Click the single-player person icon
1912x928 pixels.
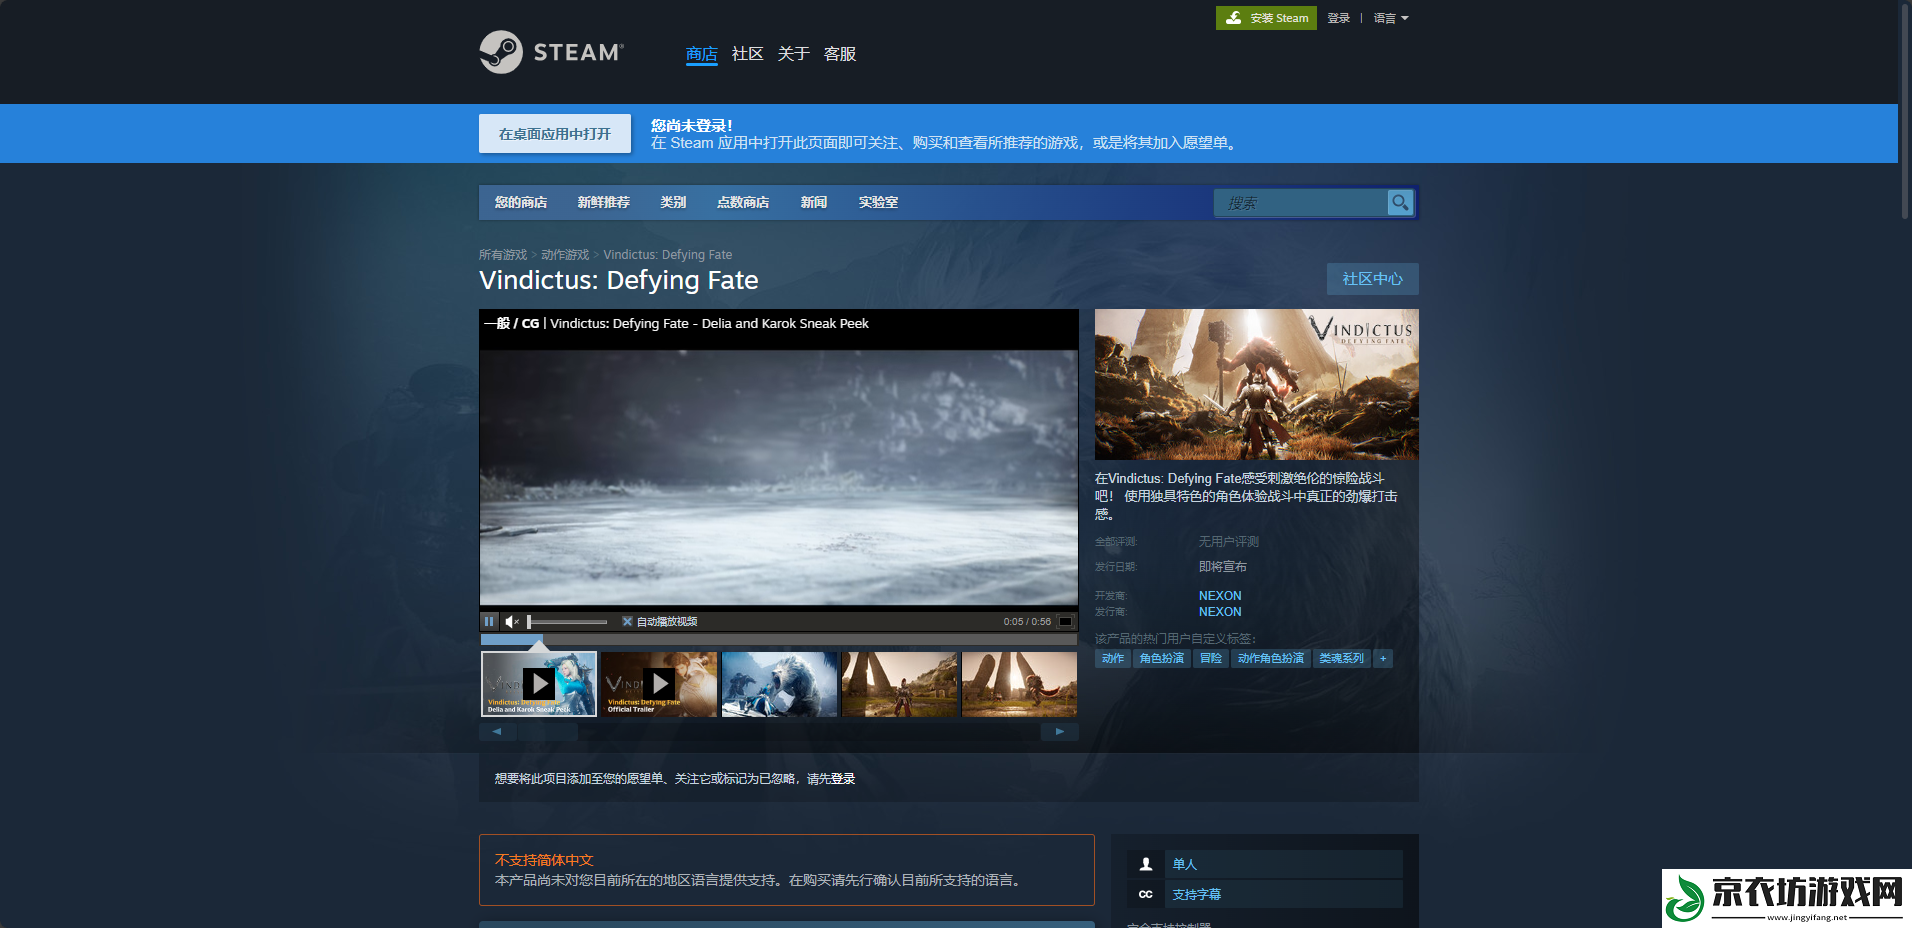1146,864
